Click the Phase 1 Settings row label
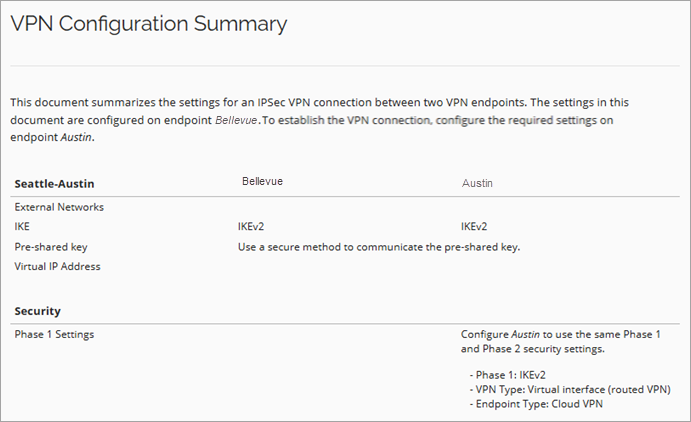This screenshot has width=691, height=422. (54, 334)
